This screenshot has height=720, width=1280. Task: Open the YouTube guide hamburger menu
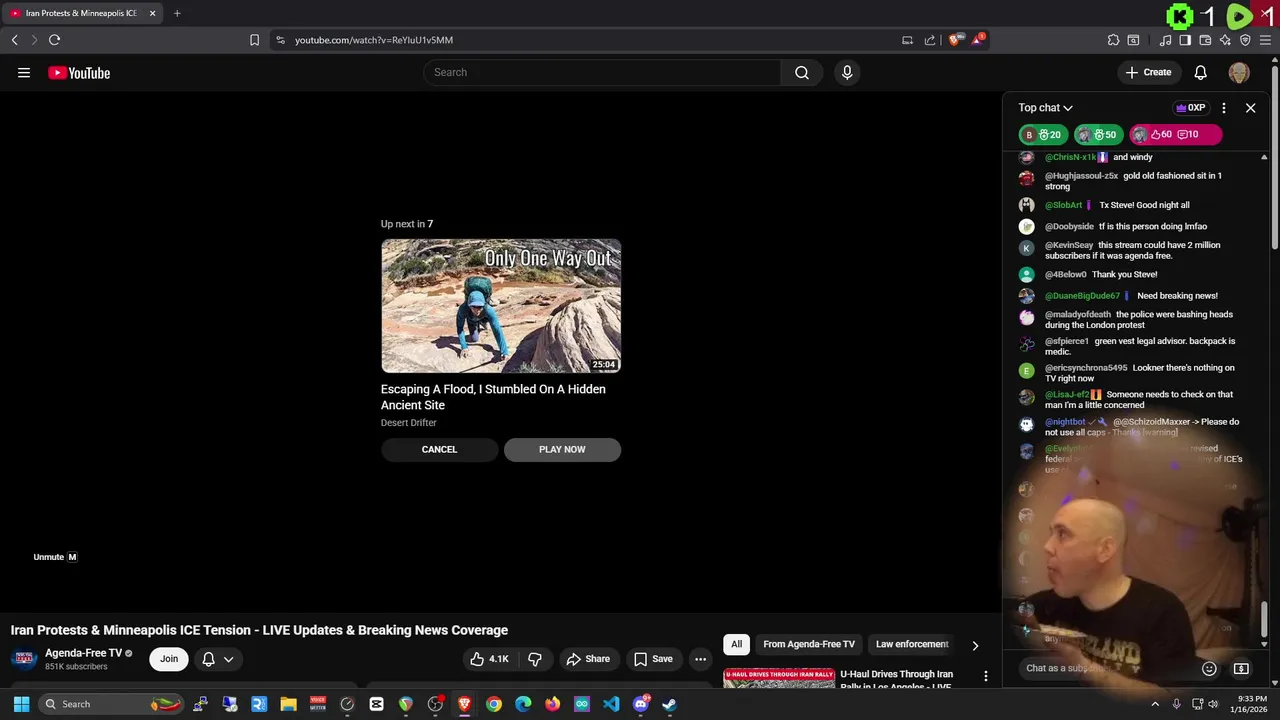pos(24,72)
